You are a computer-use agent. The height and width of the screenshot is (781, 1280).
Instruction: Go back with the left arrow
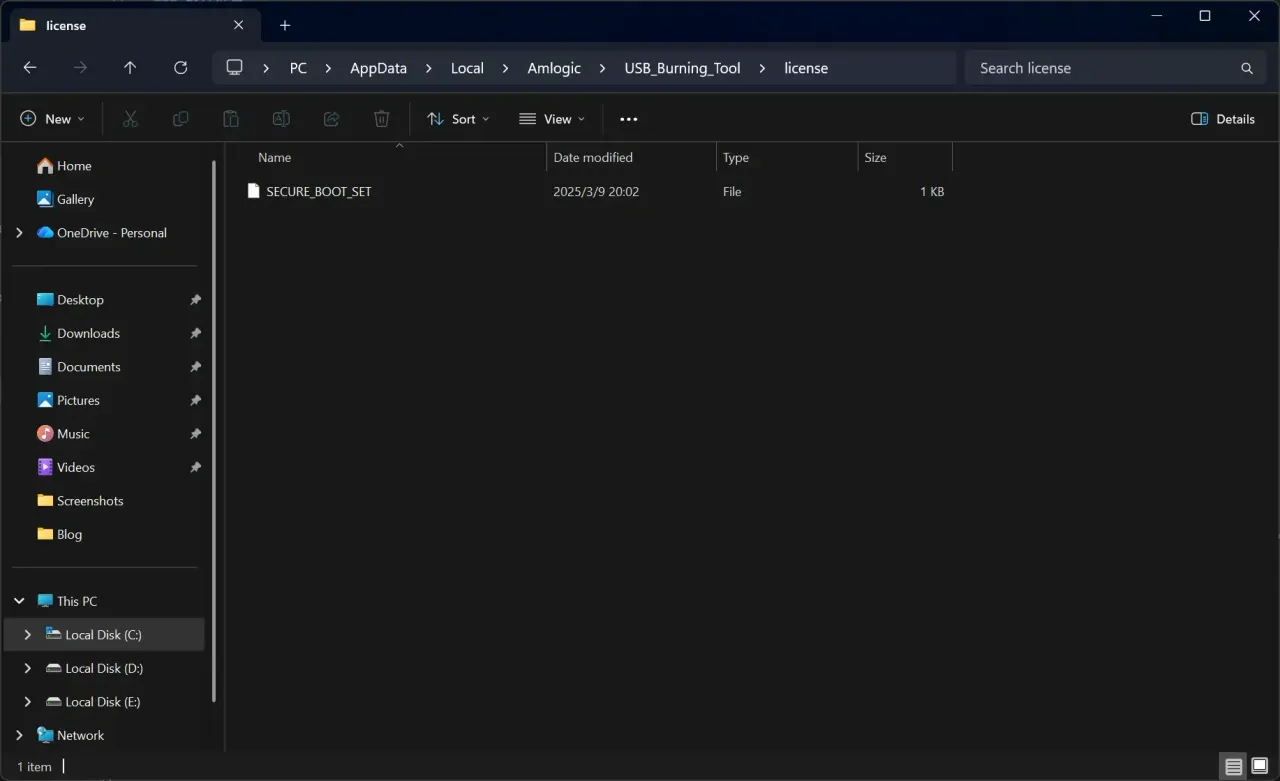click(30, 68)
